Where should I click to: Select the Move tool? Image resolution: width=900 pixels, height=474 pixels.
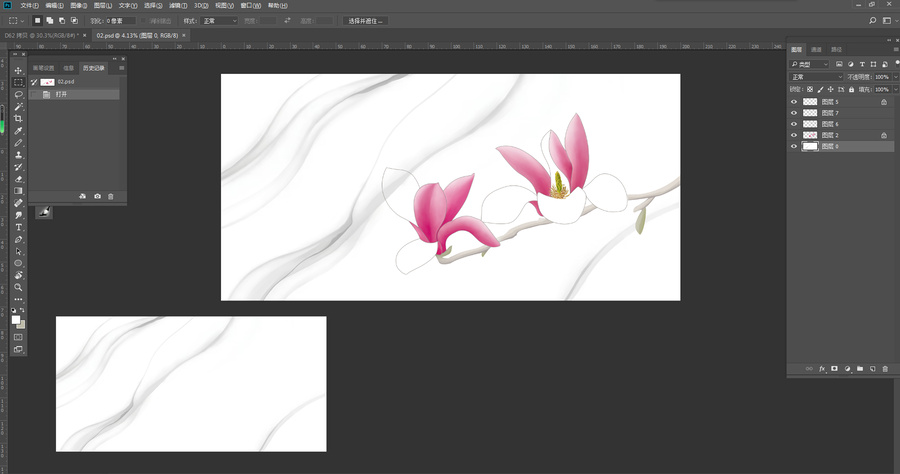click(18, 71)
